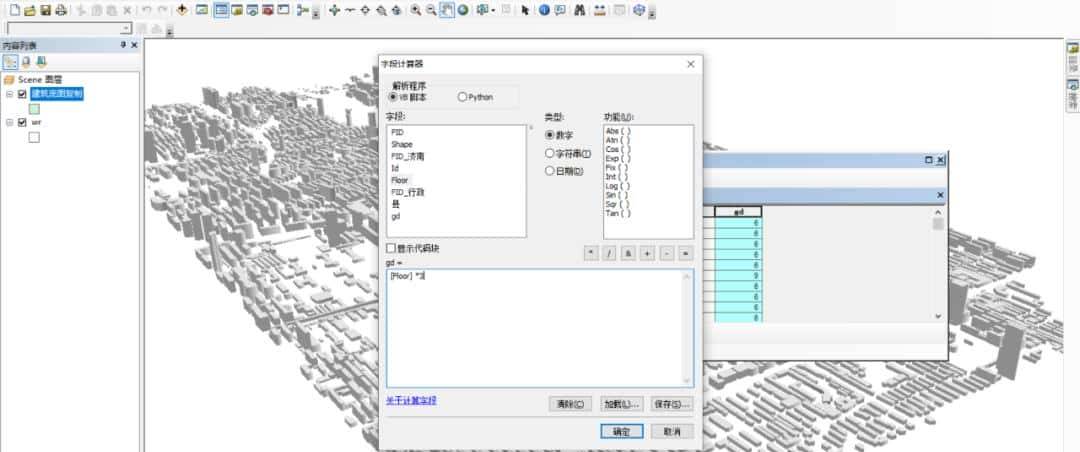Click the equals operator button

tap(685, 254)
